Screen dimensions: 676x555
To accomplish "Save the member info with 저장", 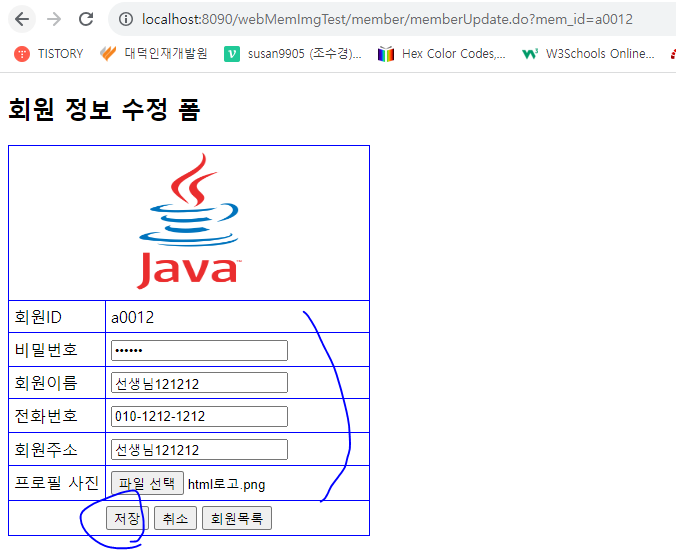I will tap(127, 518).
